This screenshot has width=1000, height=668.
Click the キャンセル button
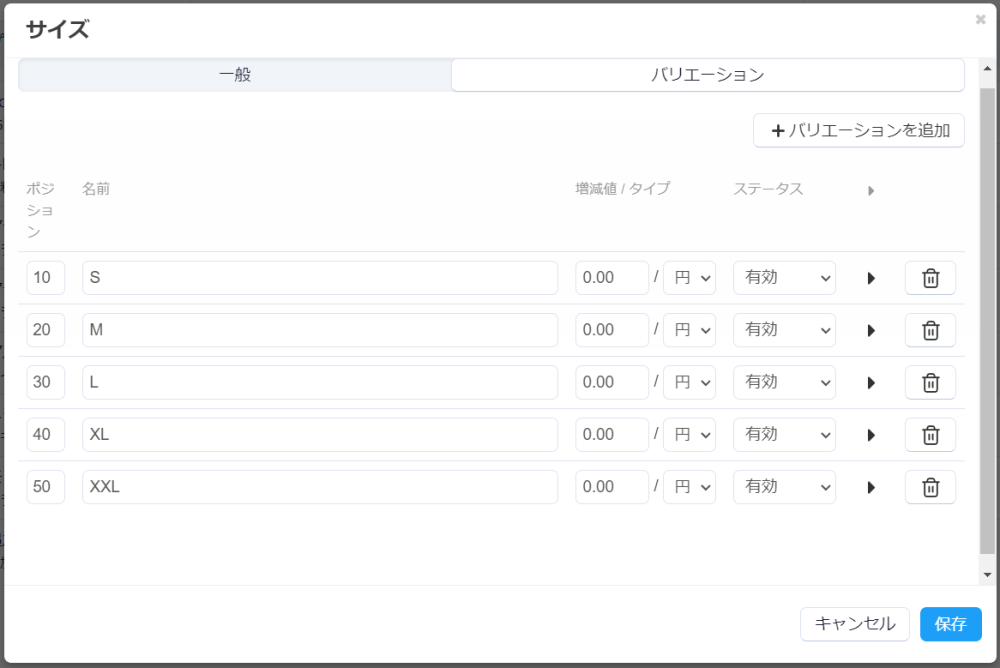coord(855,624)
